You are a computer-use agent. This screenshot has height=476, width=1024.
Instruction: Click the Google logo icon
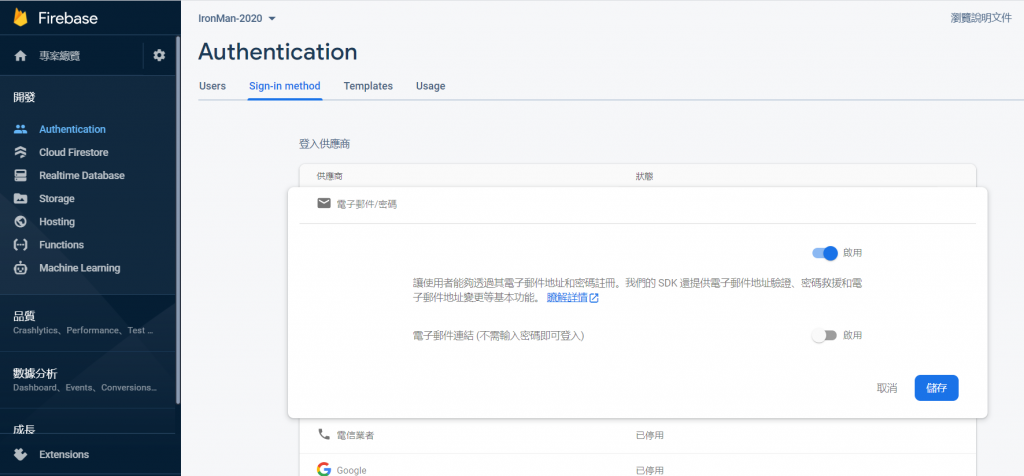(x=324, y=469)
